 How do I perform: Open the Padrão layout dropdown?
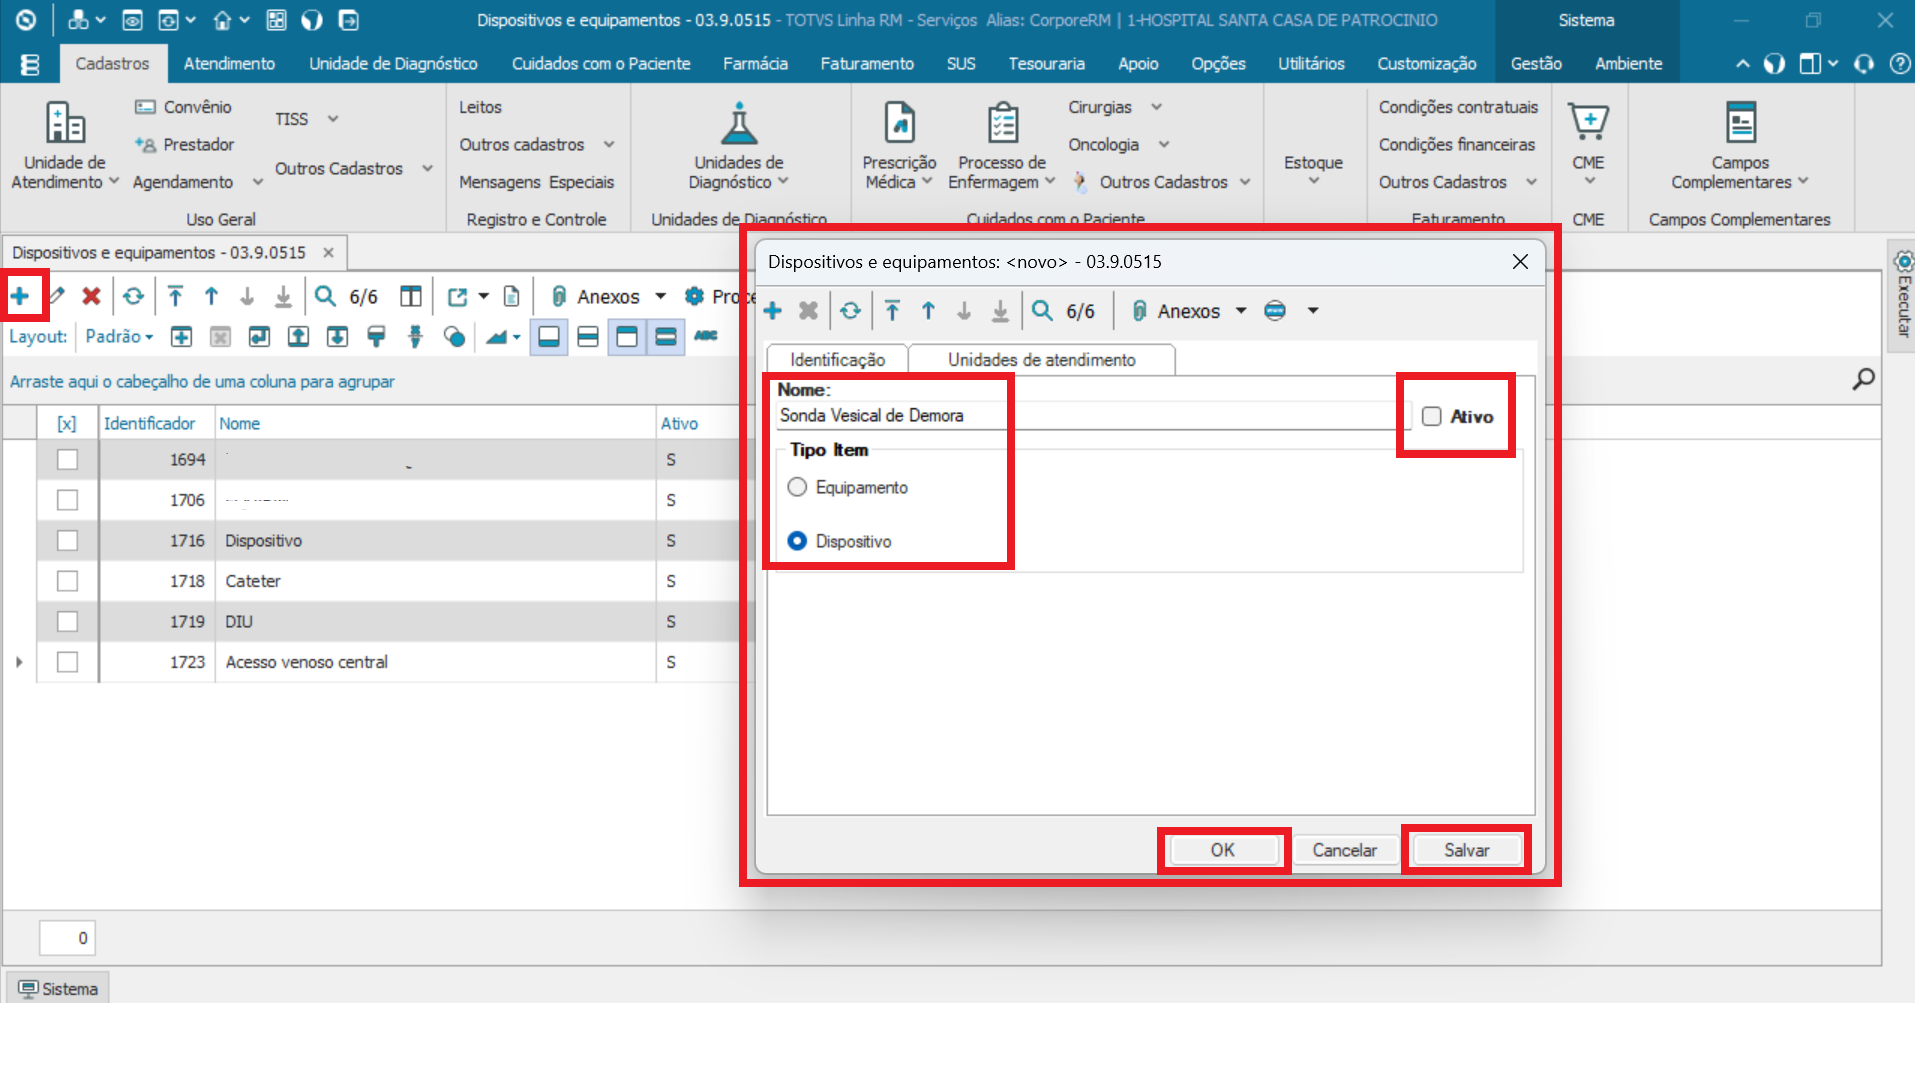click(119, 337)
